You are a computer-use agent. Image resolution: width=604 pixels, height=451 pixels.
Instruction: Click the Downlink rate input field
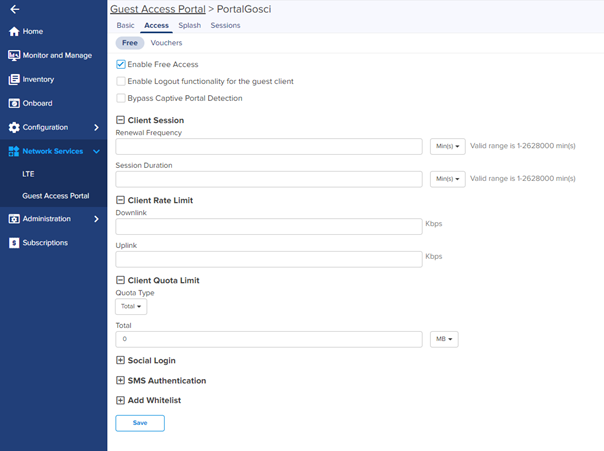tap(269, 226)
